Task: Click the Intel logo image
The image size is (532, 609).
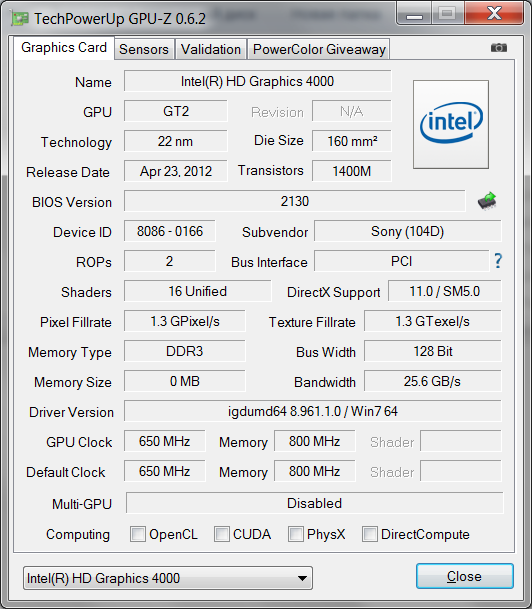Action: click(x=451, y=124)
